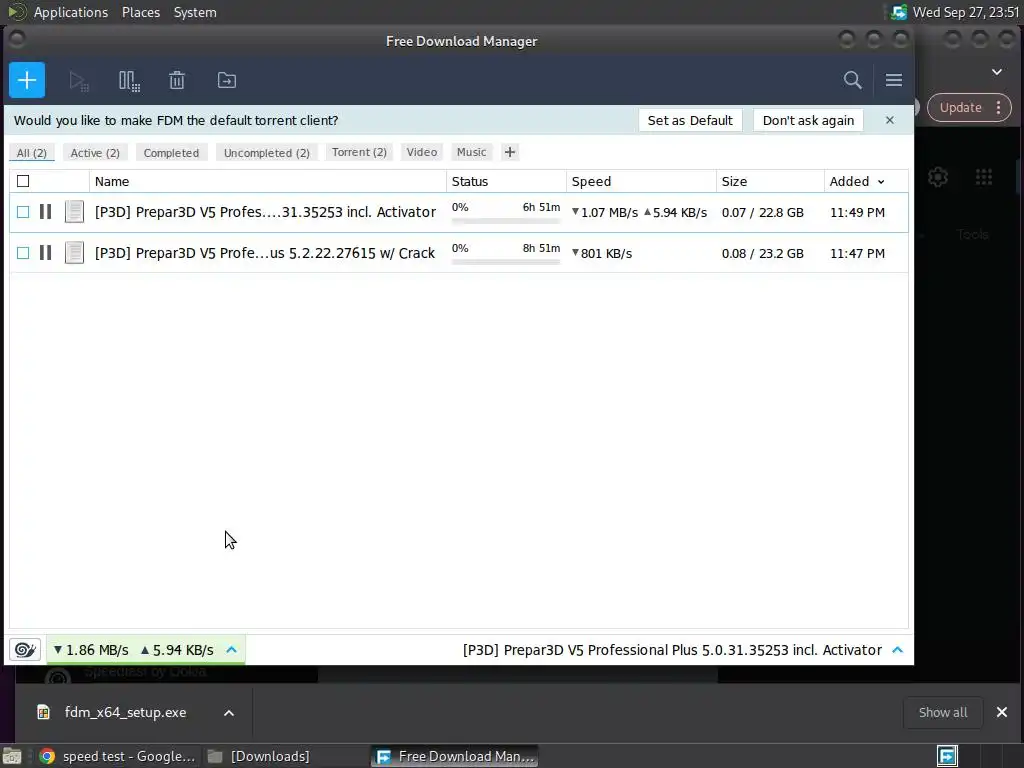Click the Don't ask again button
This screenshot has width=1024, height=768.
click(x=808, y=120)
